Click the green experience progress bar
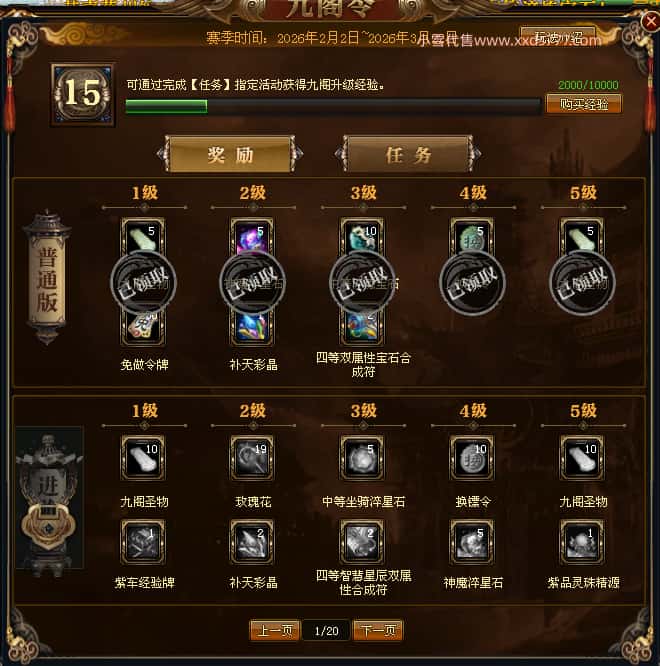The height and width of the screenshot is (666, 660). [333, 106]
